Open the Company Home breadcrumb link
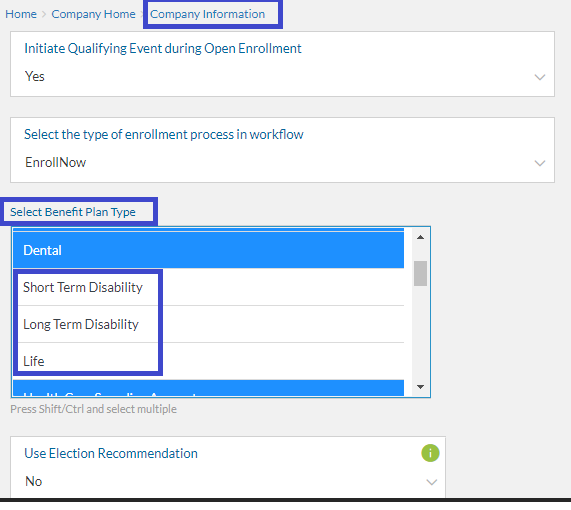 pos(93,14)
